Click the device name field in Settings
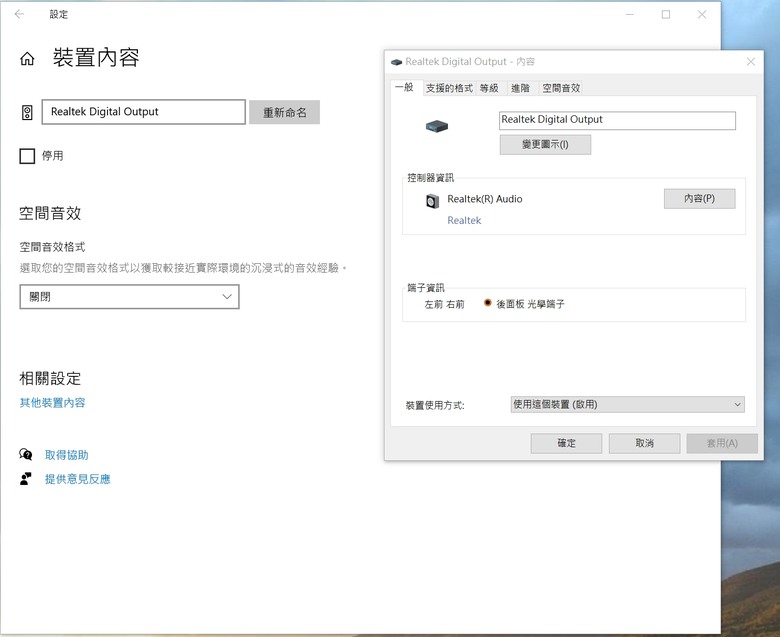 (x=144, y=112)
